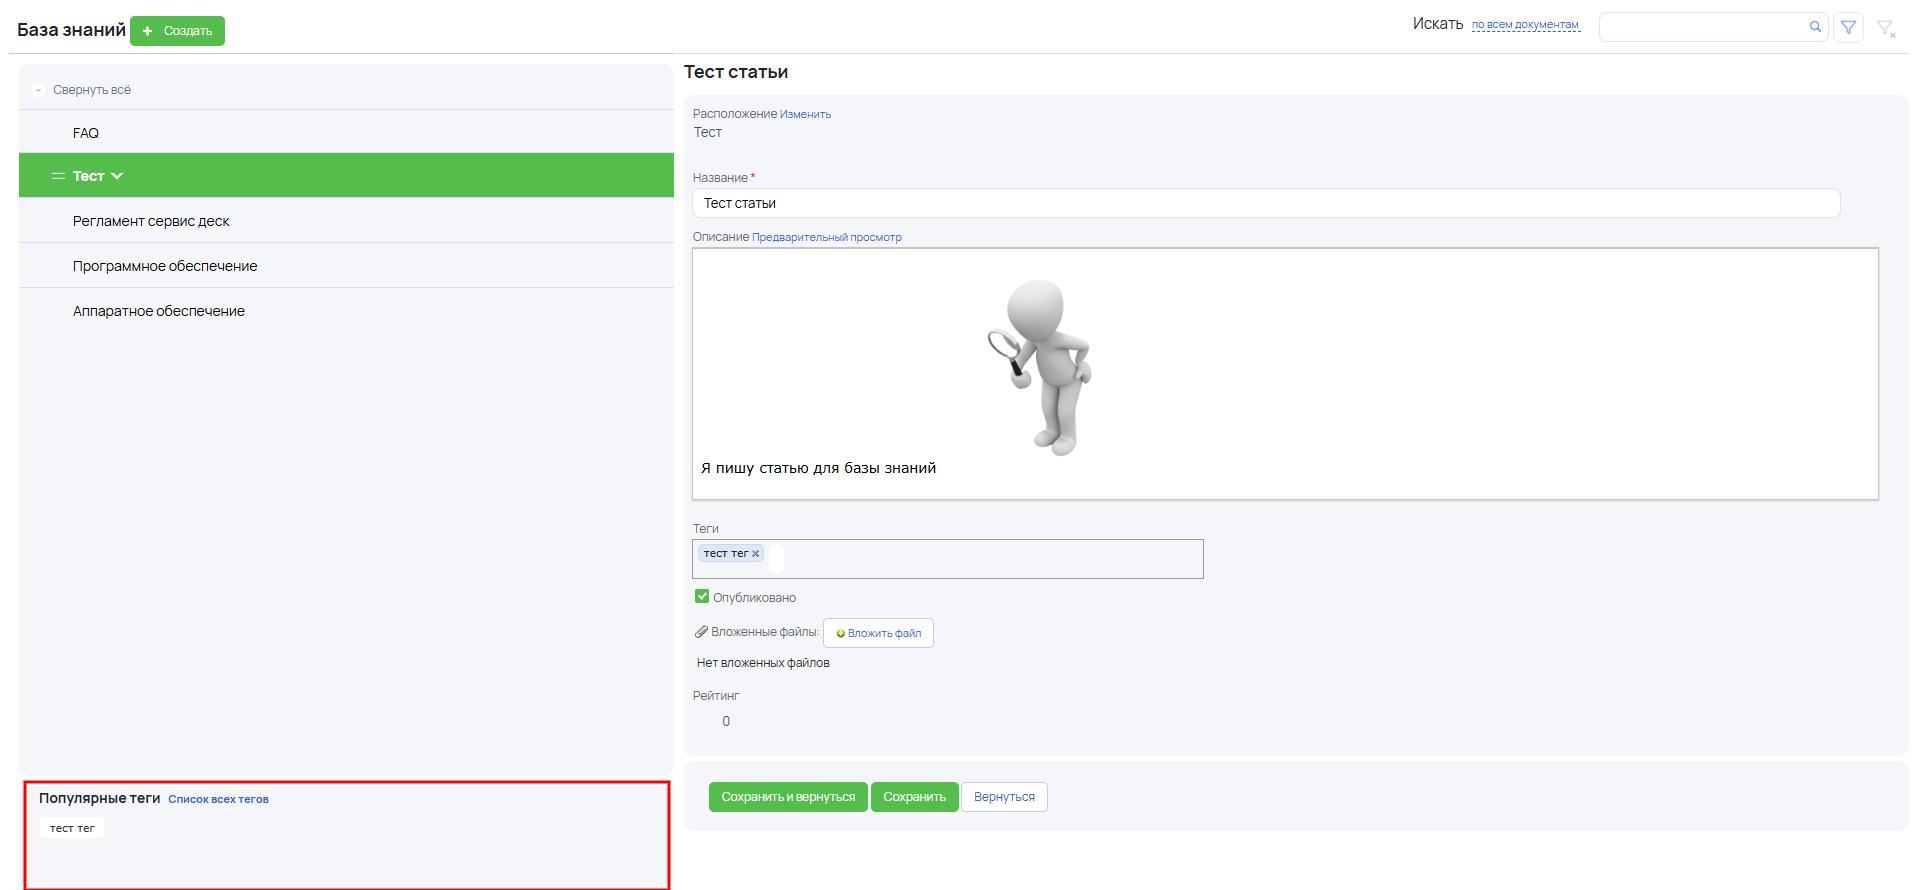The width and height of the screenshot is (1912, 890).
Task: Focus the Название input field
Action: [1266, 203]
